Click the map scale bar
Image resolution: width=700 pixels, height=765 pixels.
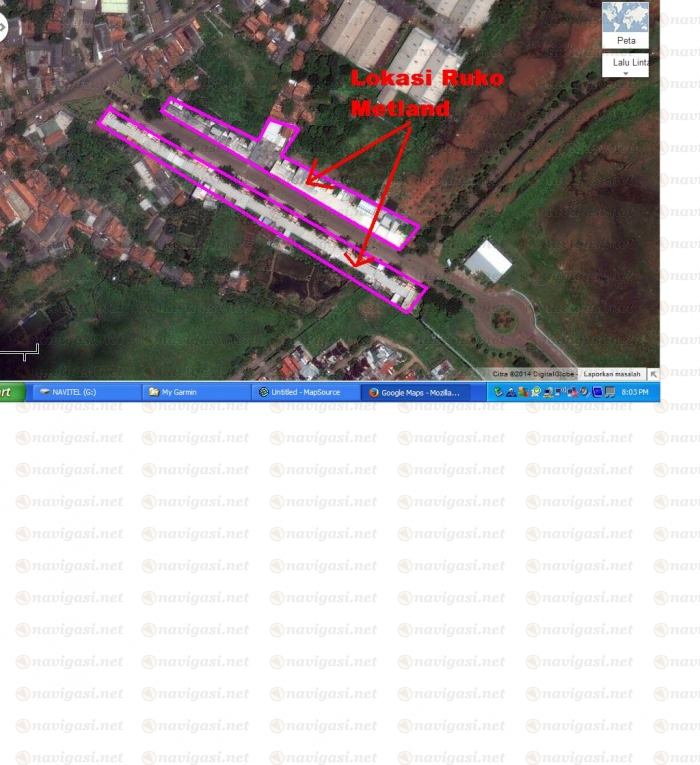18,350
